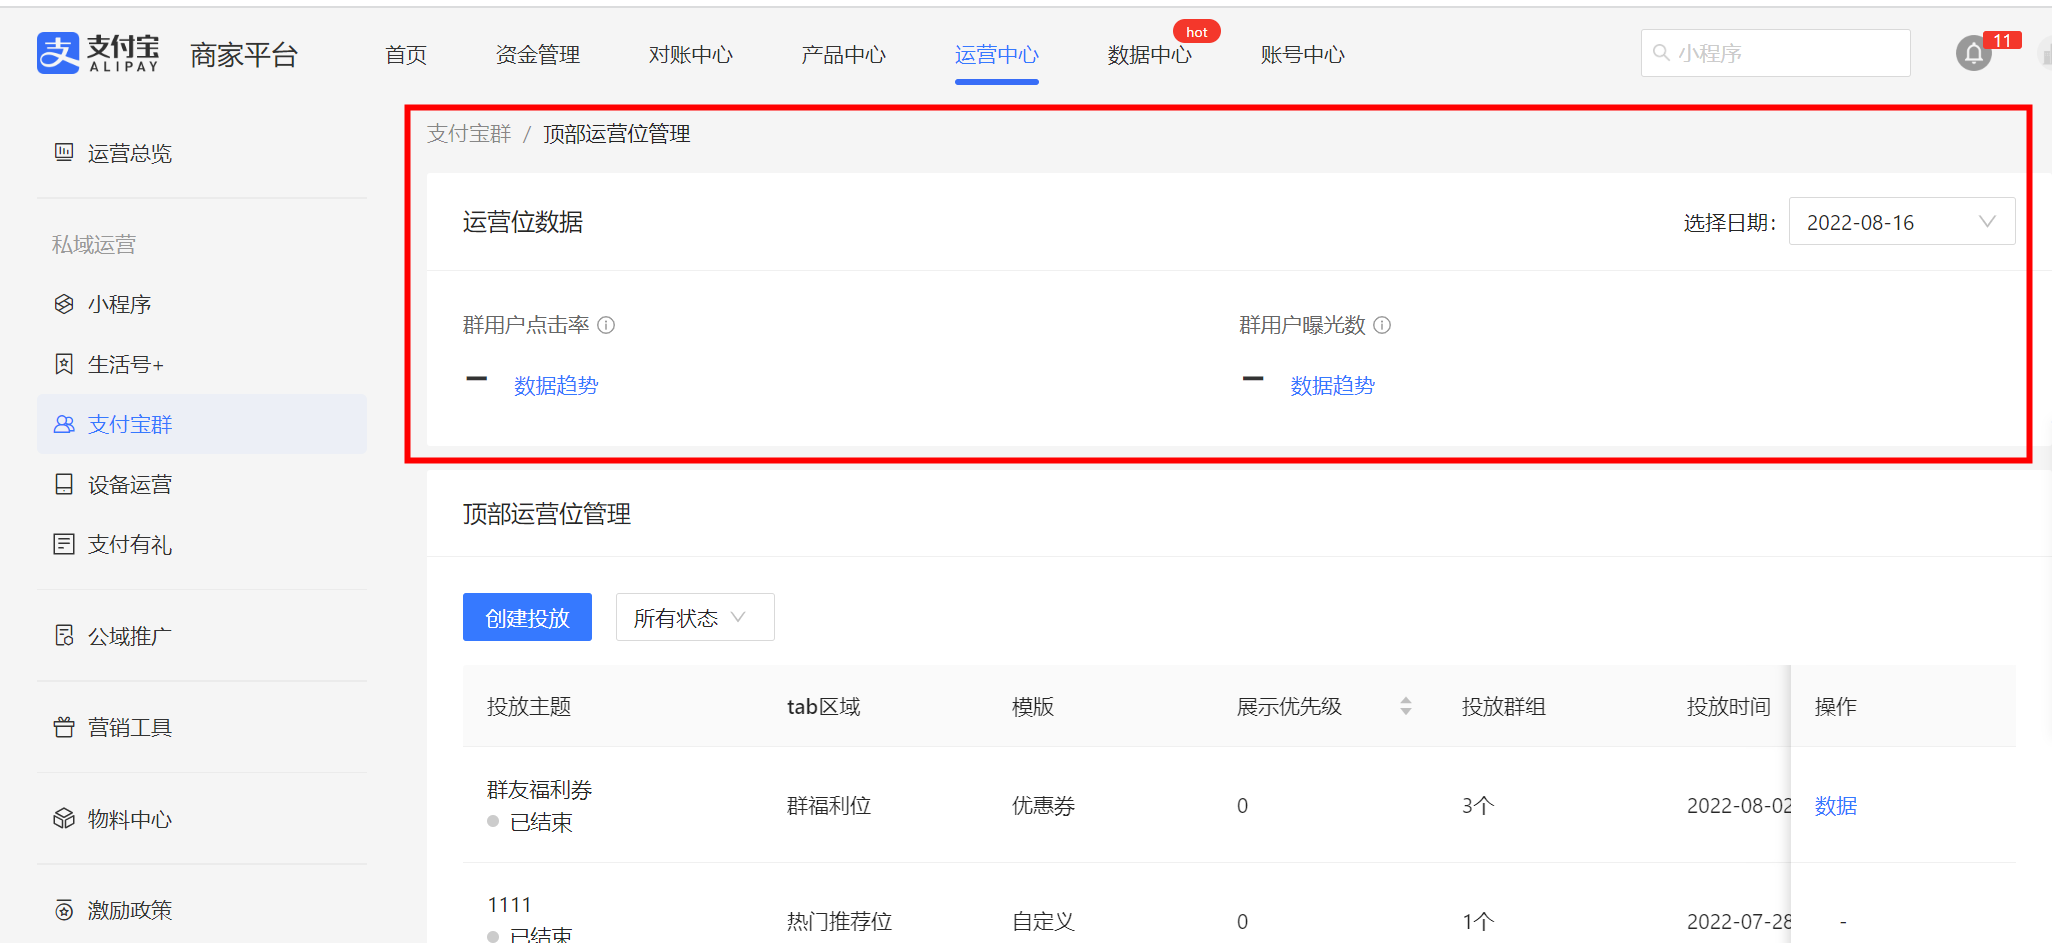Click the 投放时间 column header

click(x=1729, y=706)
